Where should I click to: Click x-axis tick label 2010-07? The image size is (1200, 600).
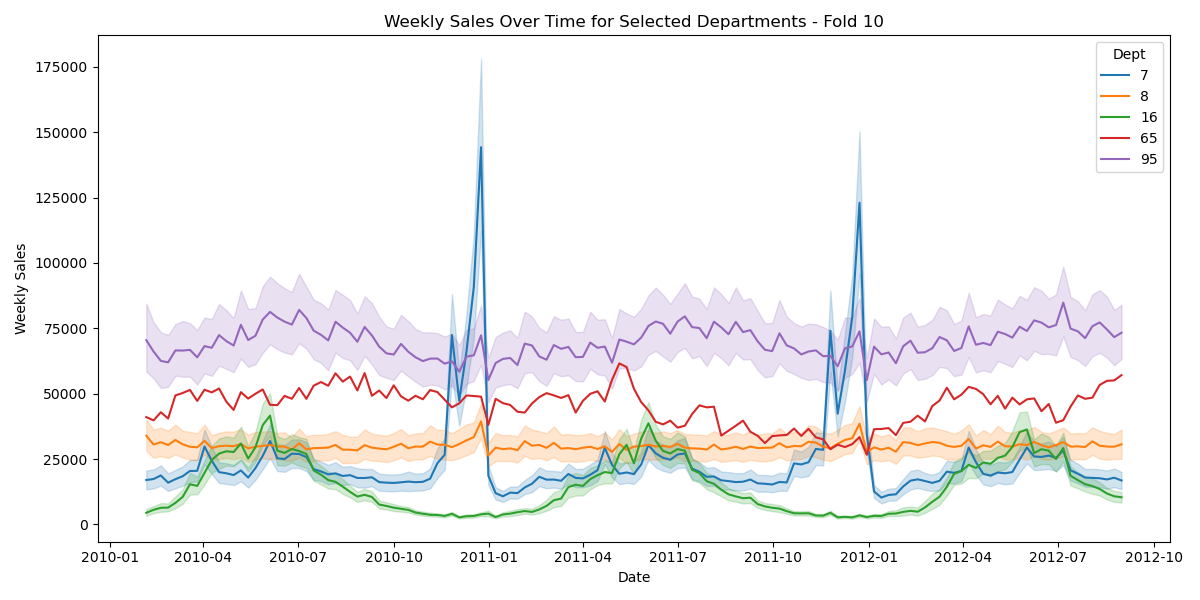coord(298,556)
